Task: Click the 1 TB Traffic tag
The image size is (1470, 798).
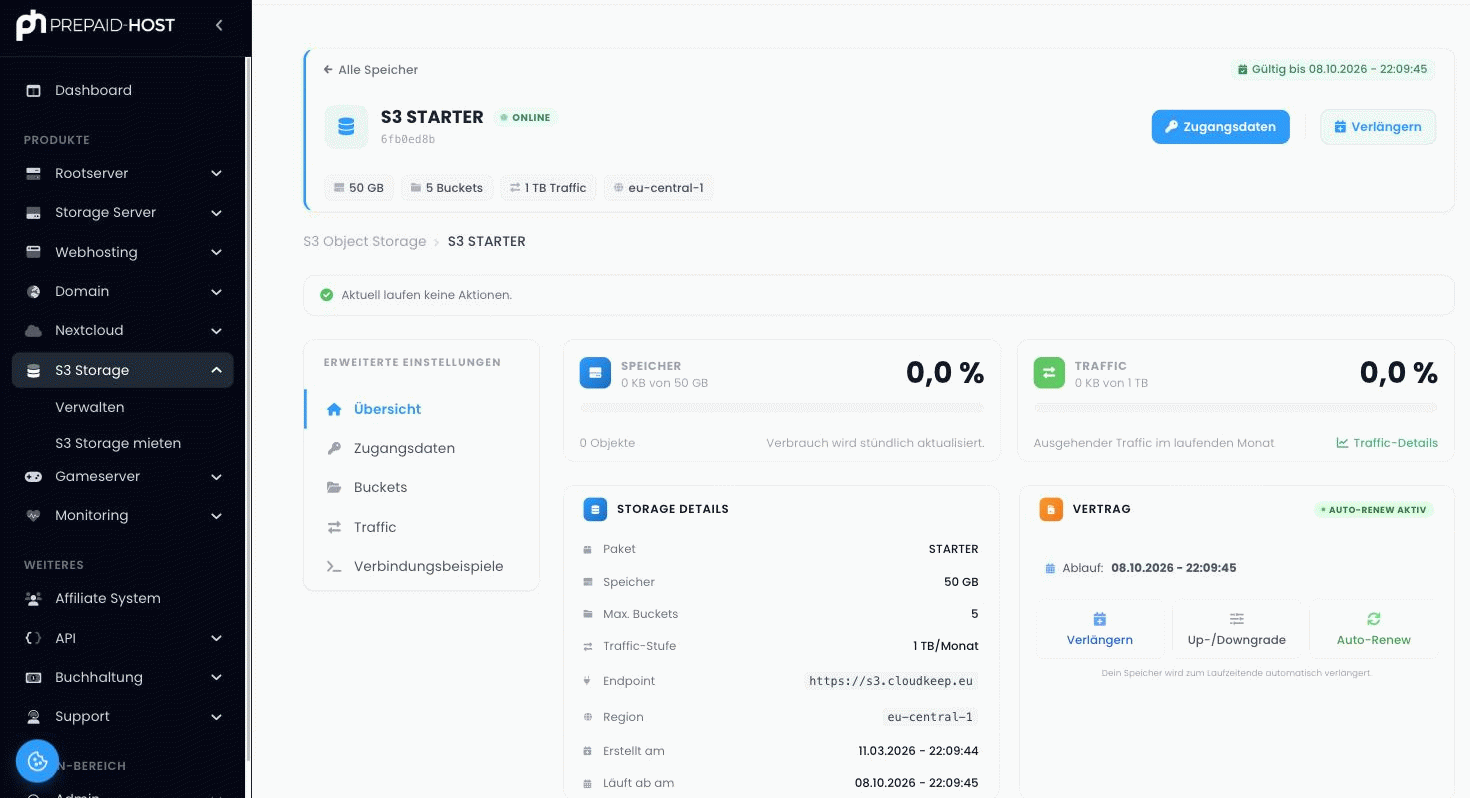Action: 548,187
